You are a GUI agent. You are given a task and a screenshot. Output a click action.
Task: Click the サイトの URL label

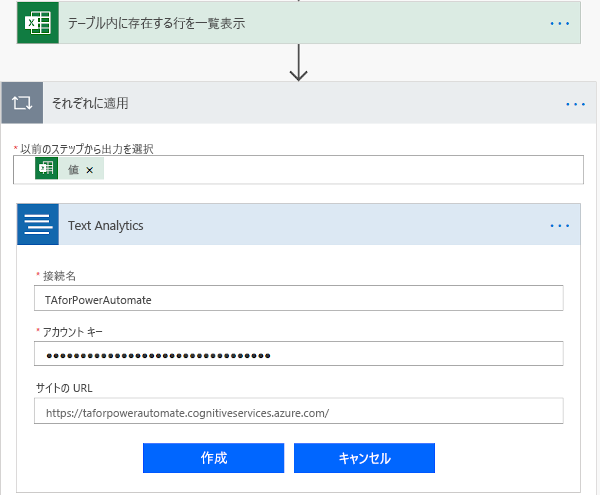(x=64, y=388)
